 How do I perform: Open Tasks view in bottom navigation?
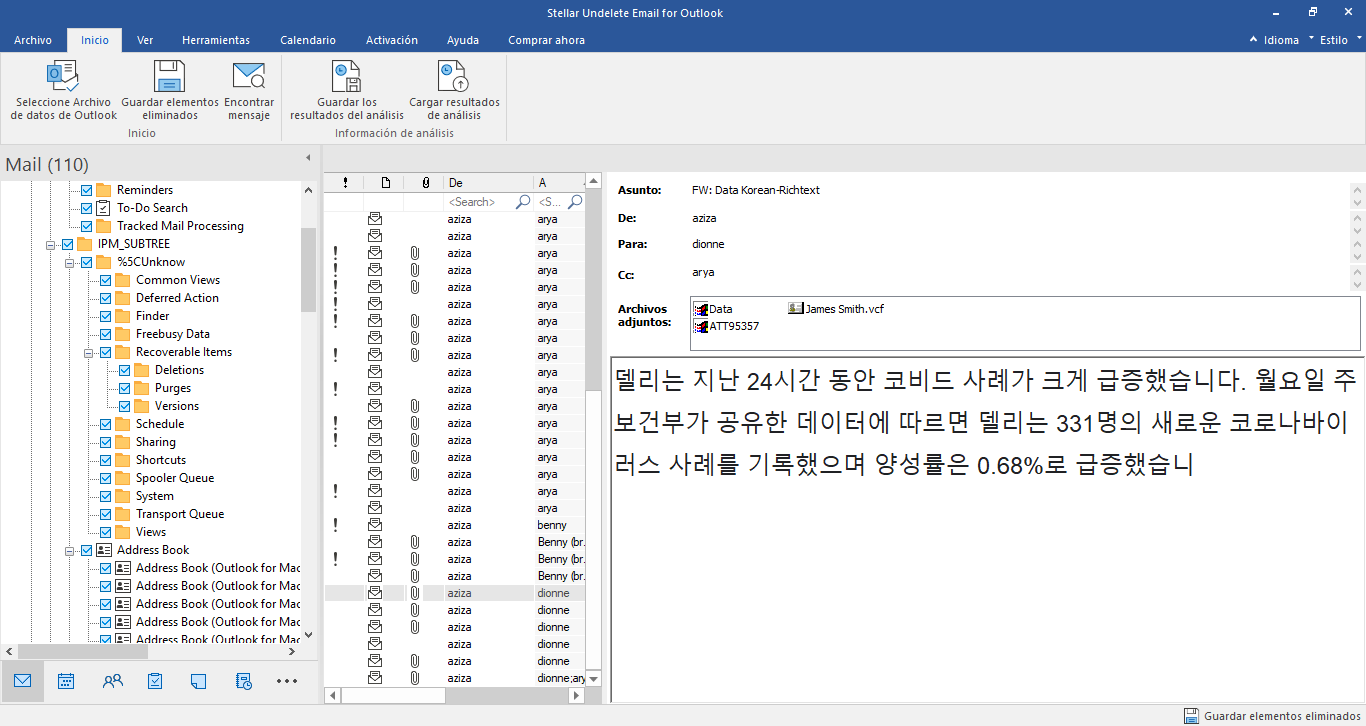click(155, 681)
